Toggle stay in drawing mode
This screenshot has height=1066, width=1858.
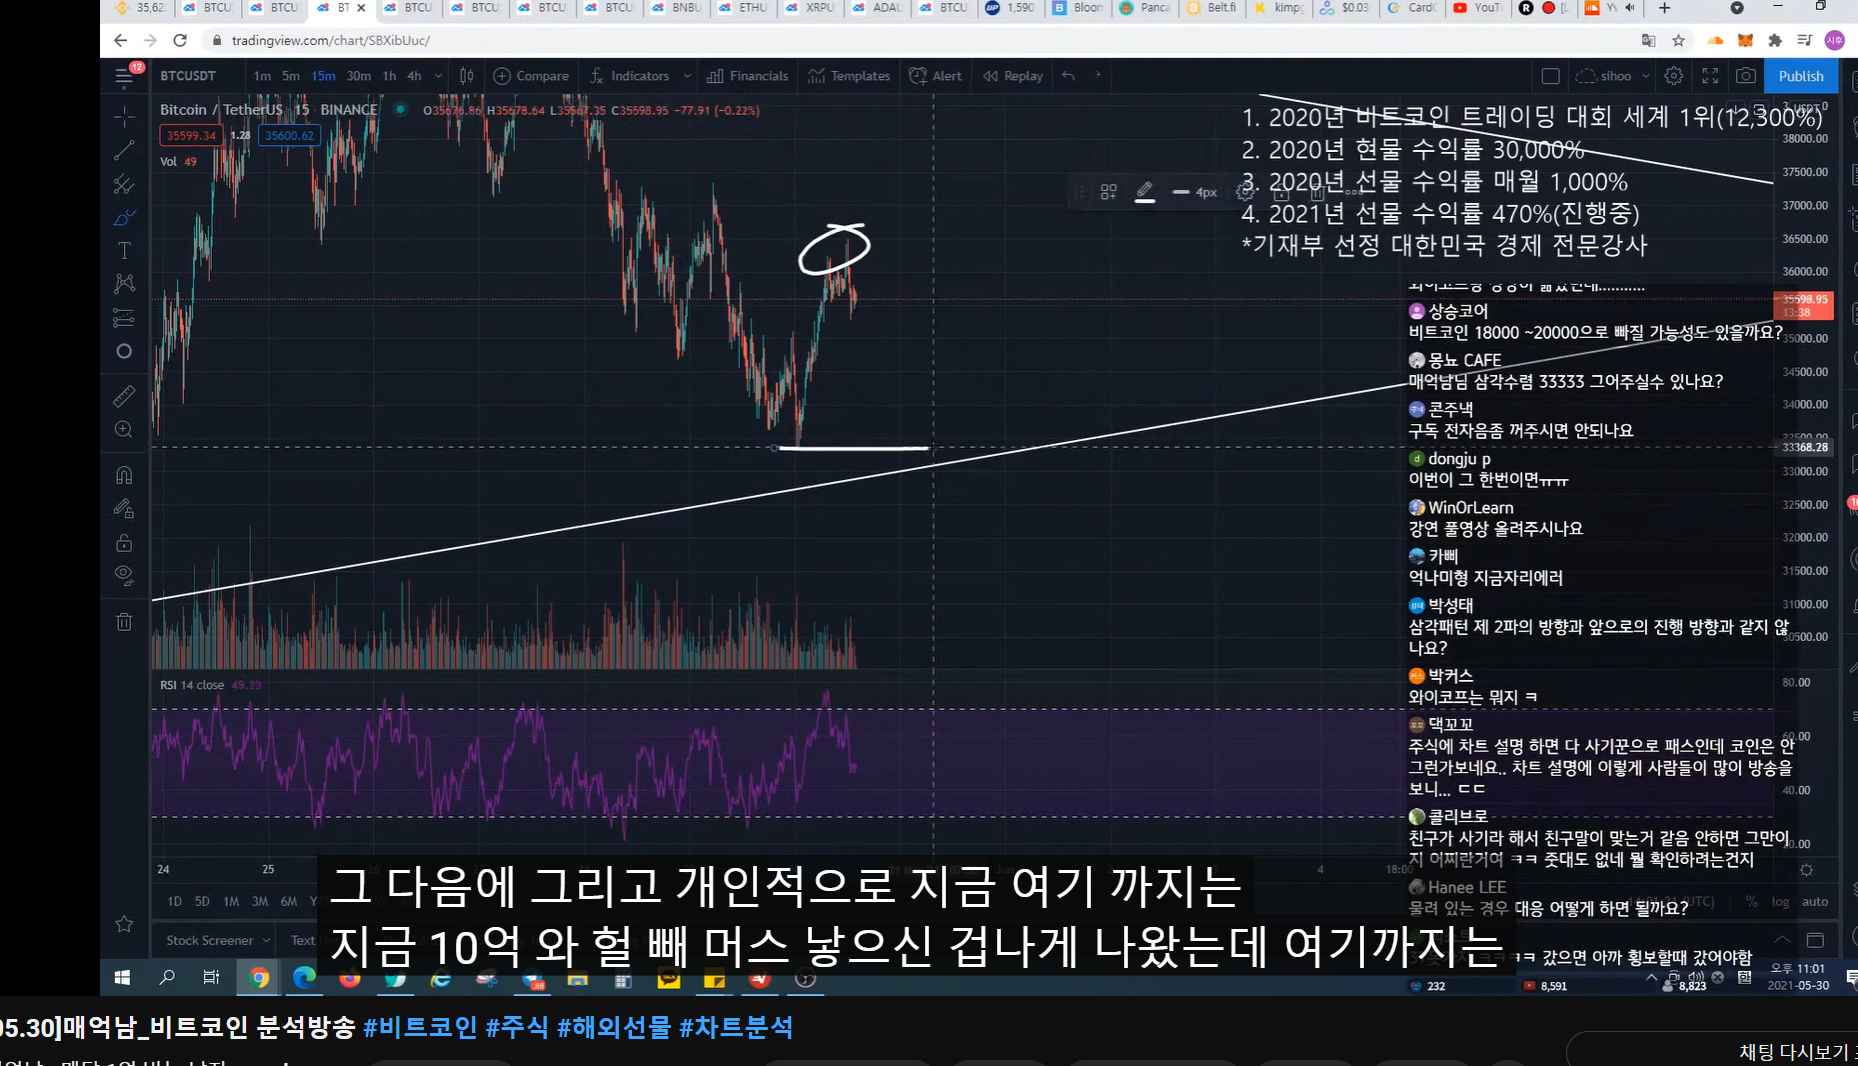tap(124, 508)
